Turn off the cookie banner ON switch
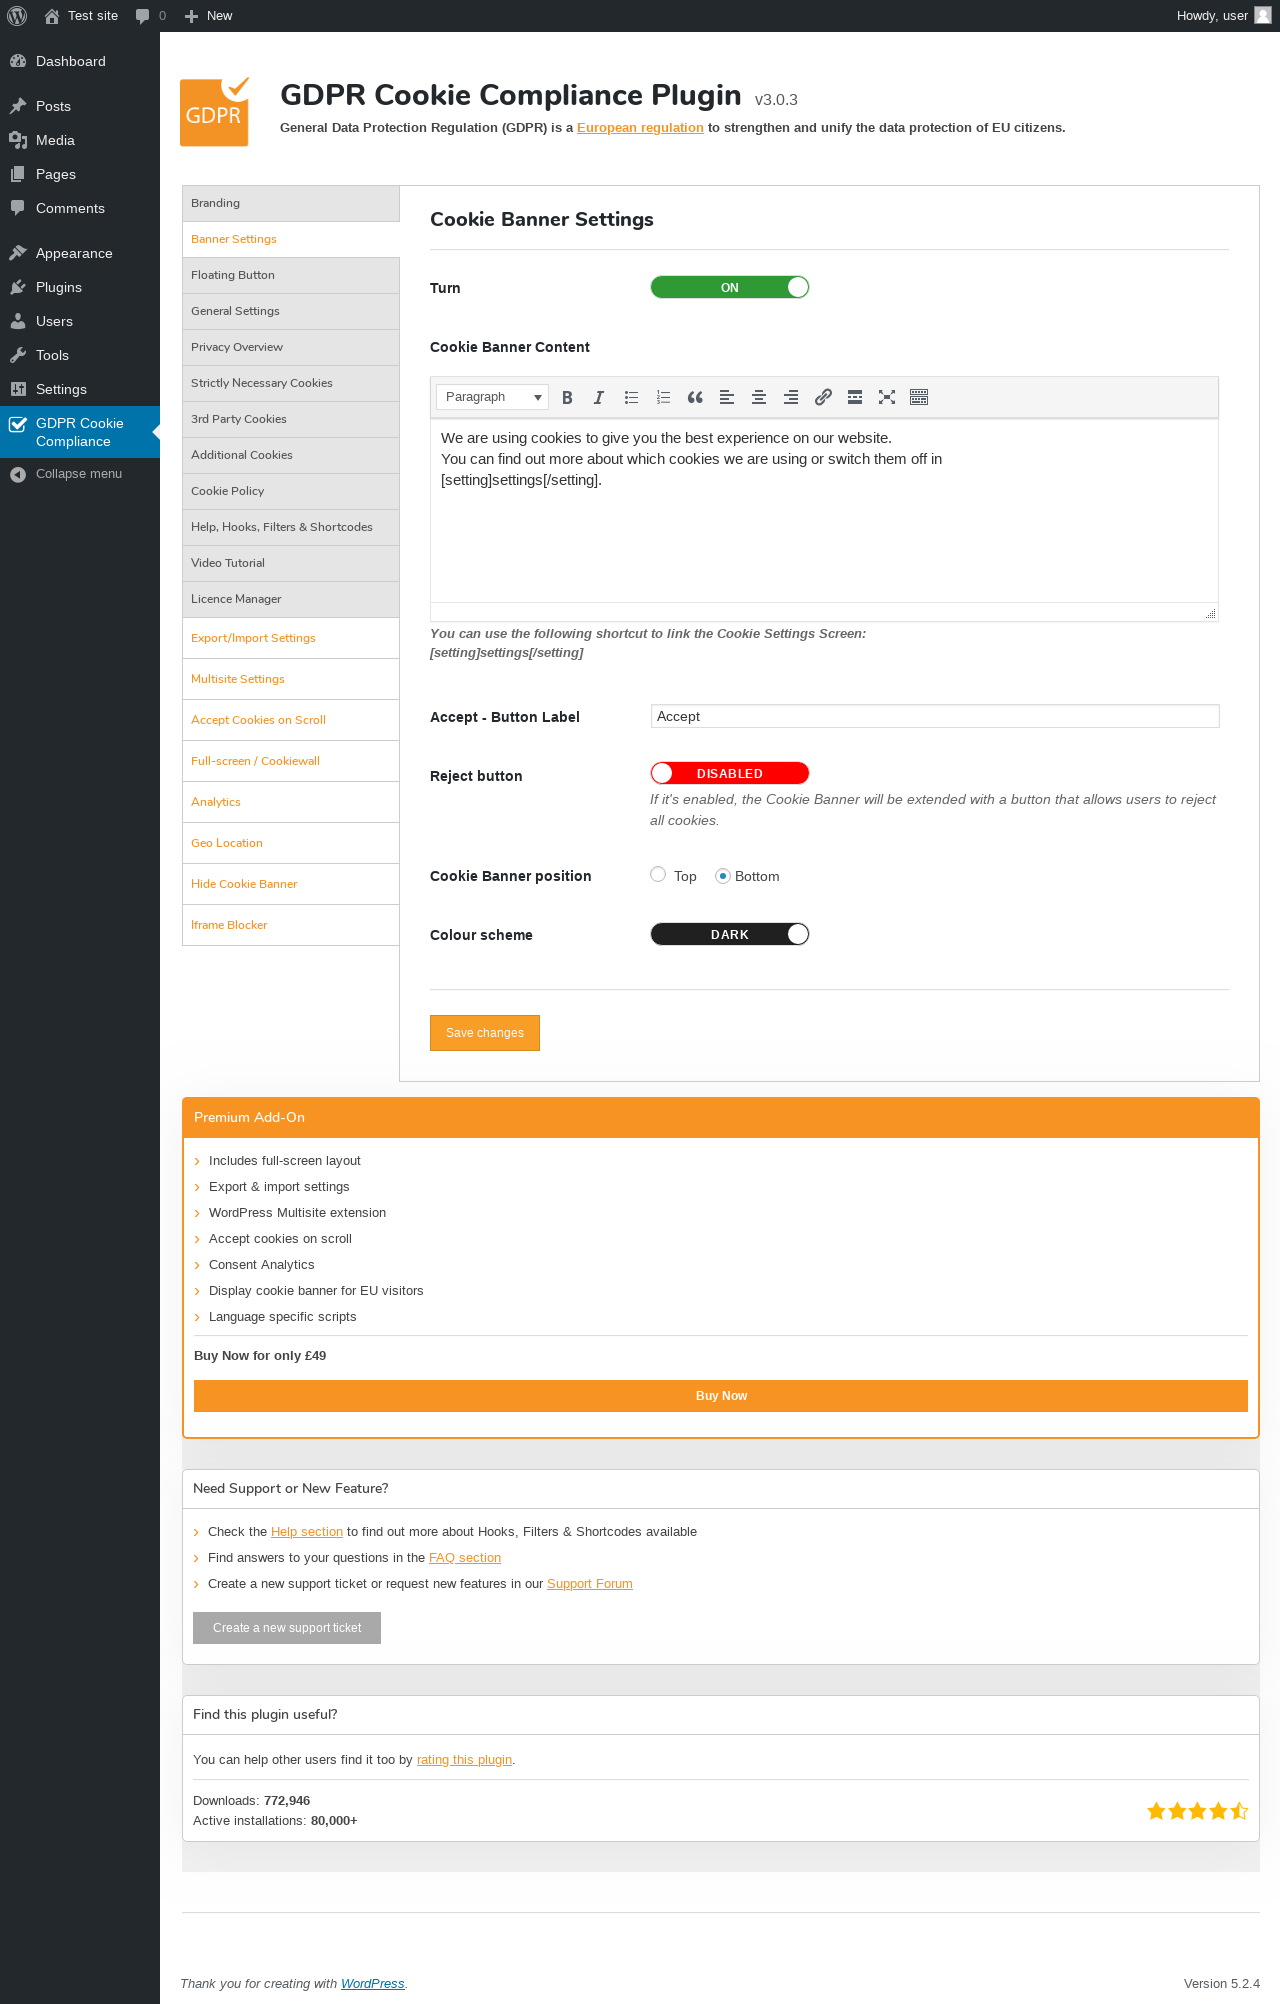This screenshot has height=2004, width=1280. click(730, 287)
